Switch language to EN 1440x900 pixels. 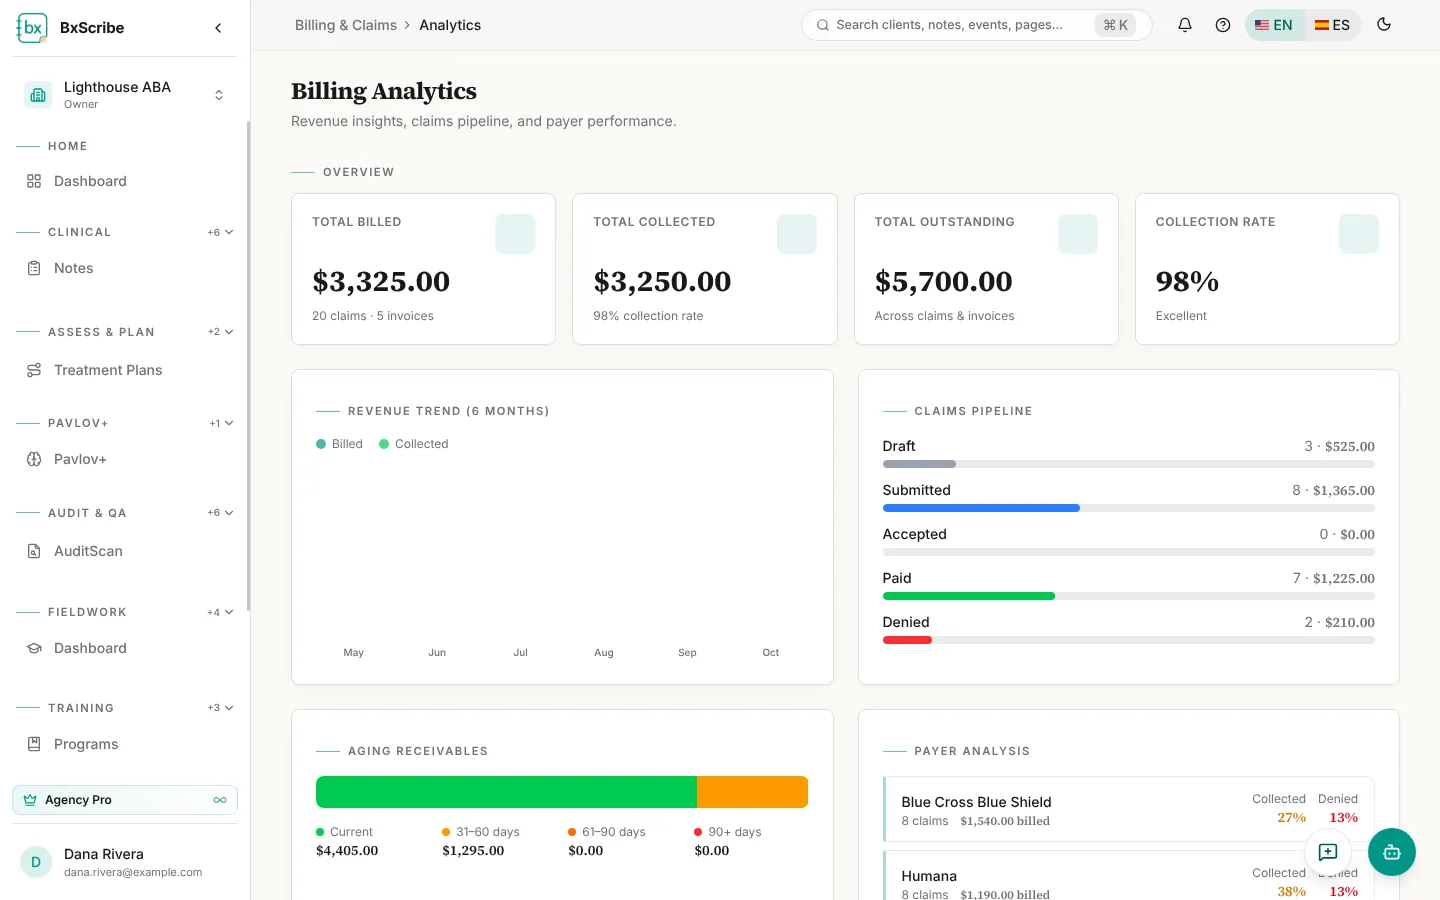pyautogui.click(x=1274, y=25)
